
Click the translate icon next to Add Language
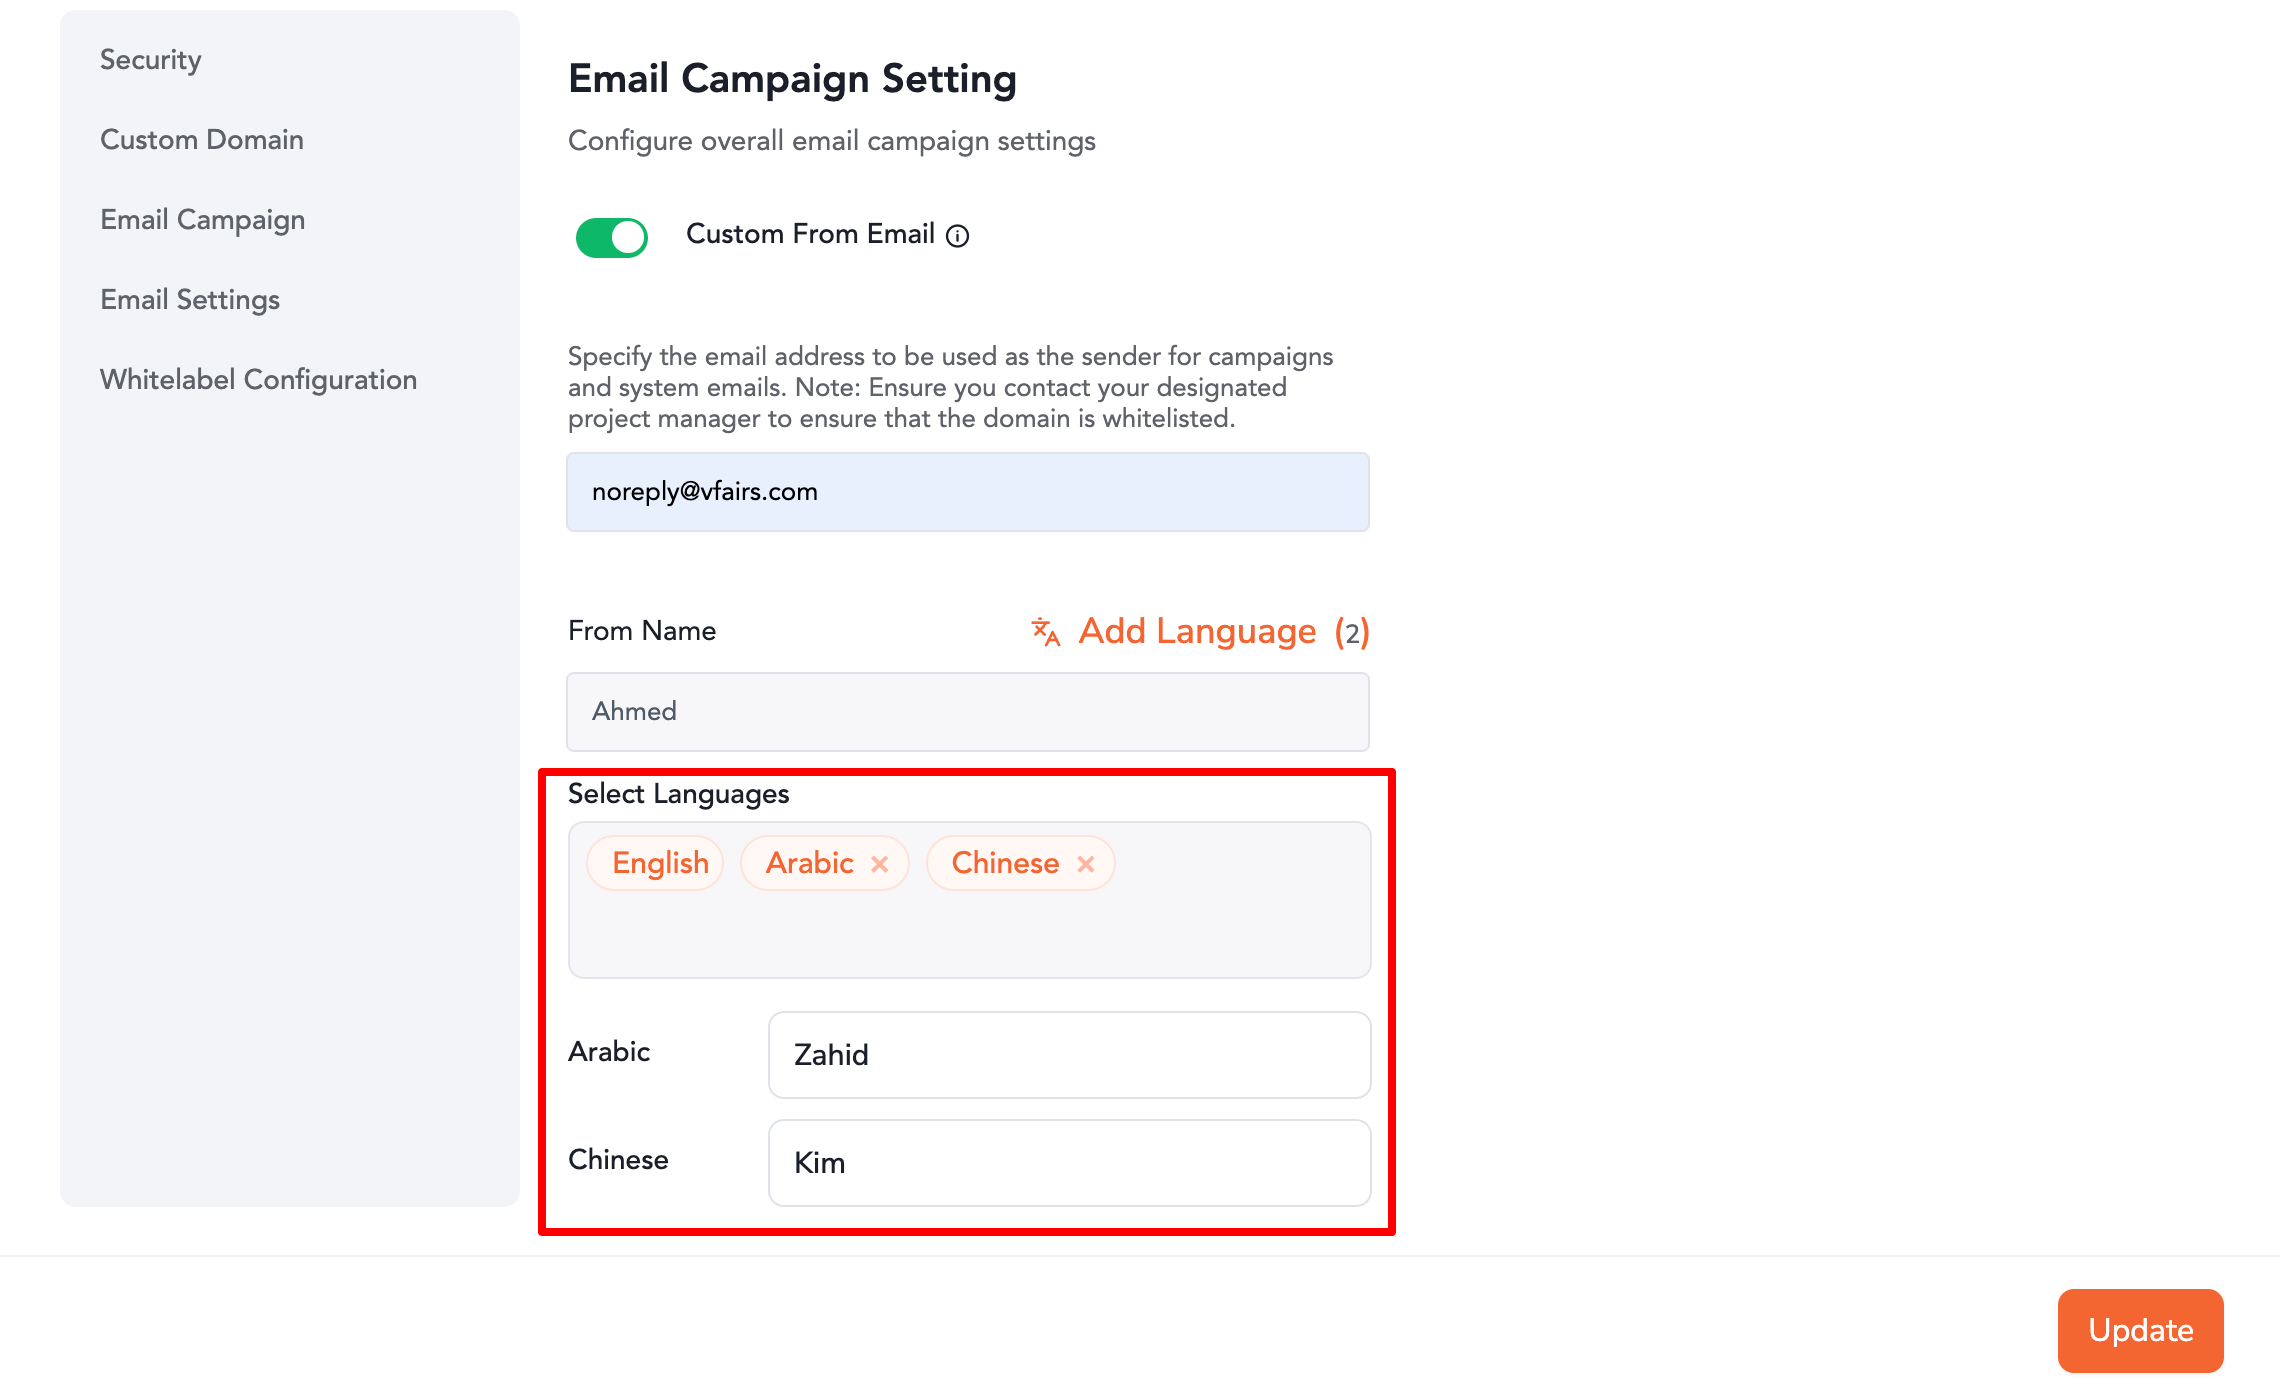(x=1045, y=632)
